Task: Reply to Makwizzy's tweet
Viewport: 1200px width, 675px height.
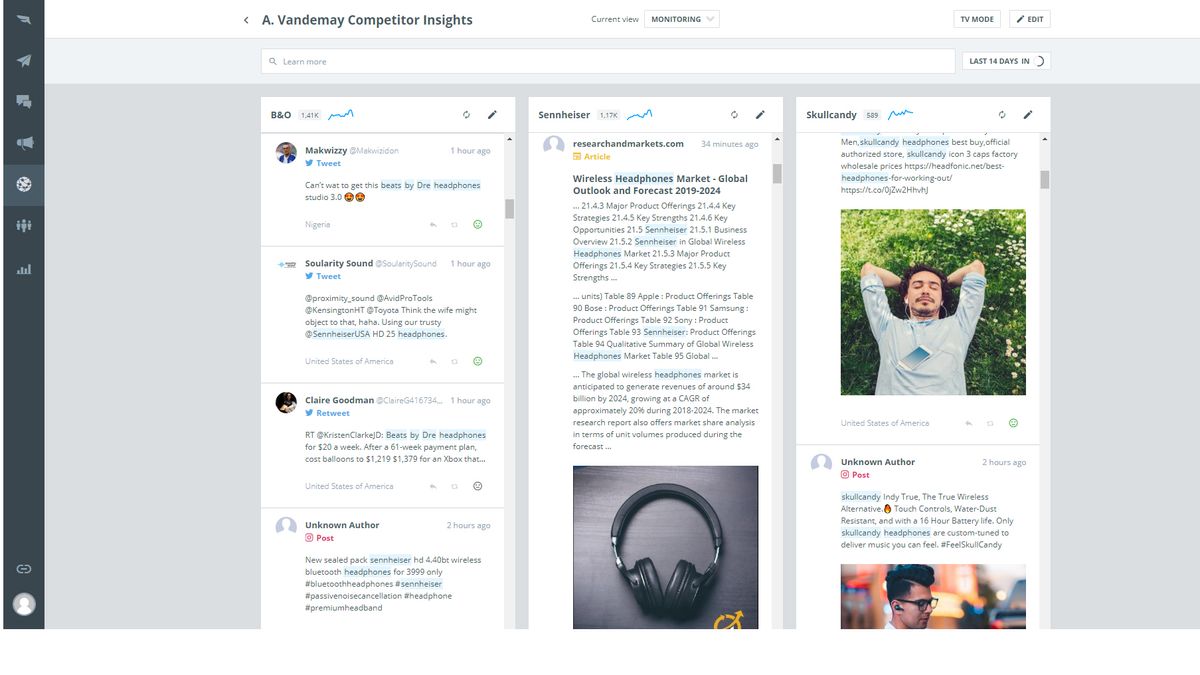Action: click(x=433, y=225)
